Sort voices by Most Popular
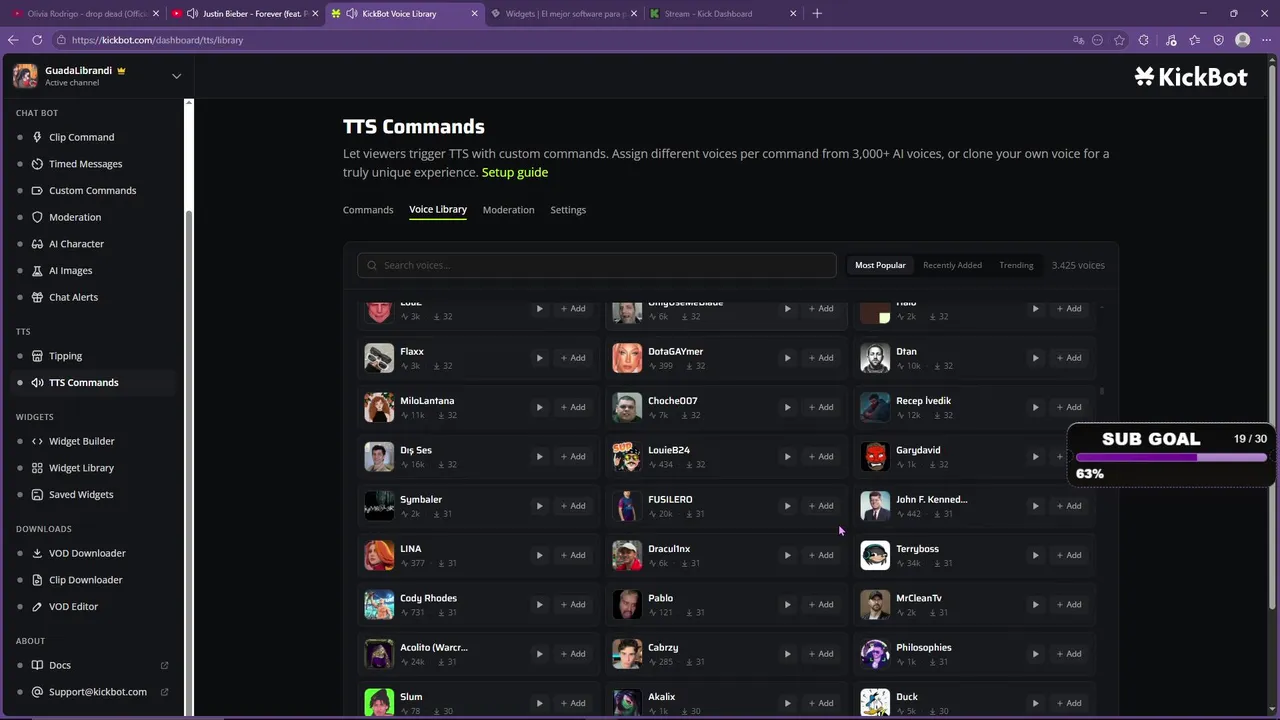 [x=880, y=265]
